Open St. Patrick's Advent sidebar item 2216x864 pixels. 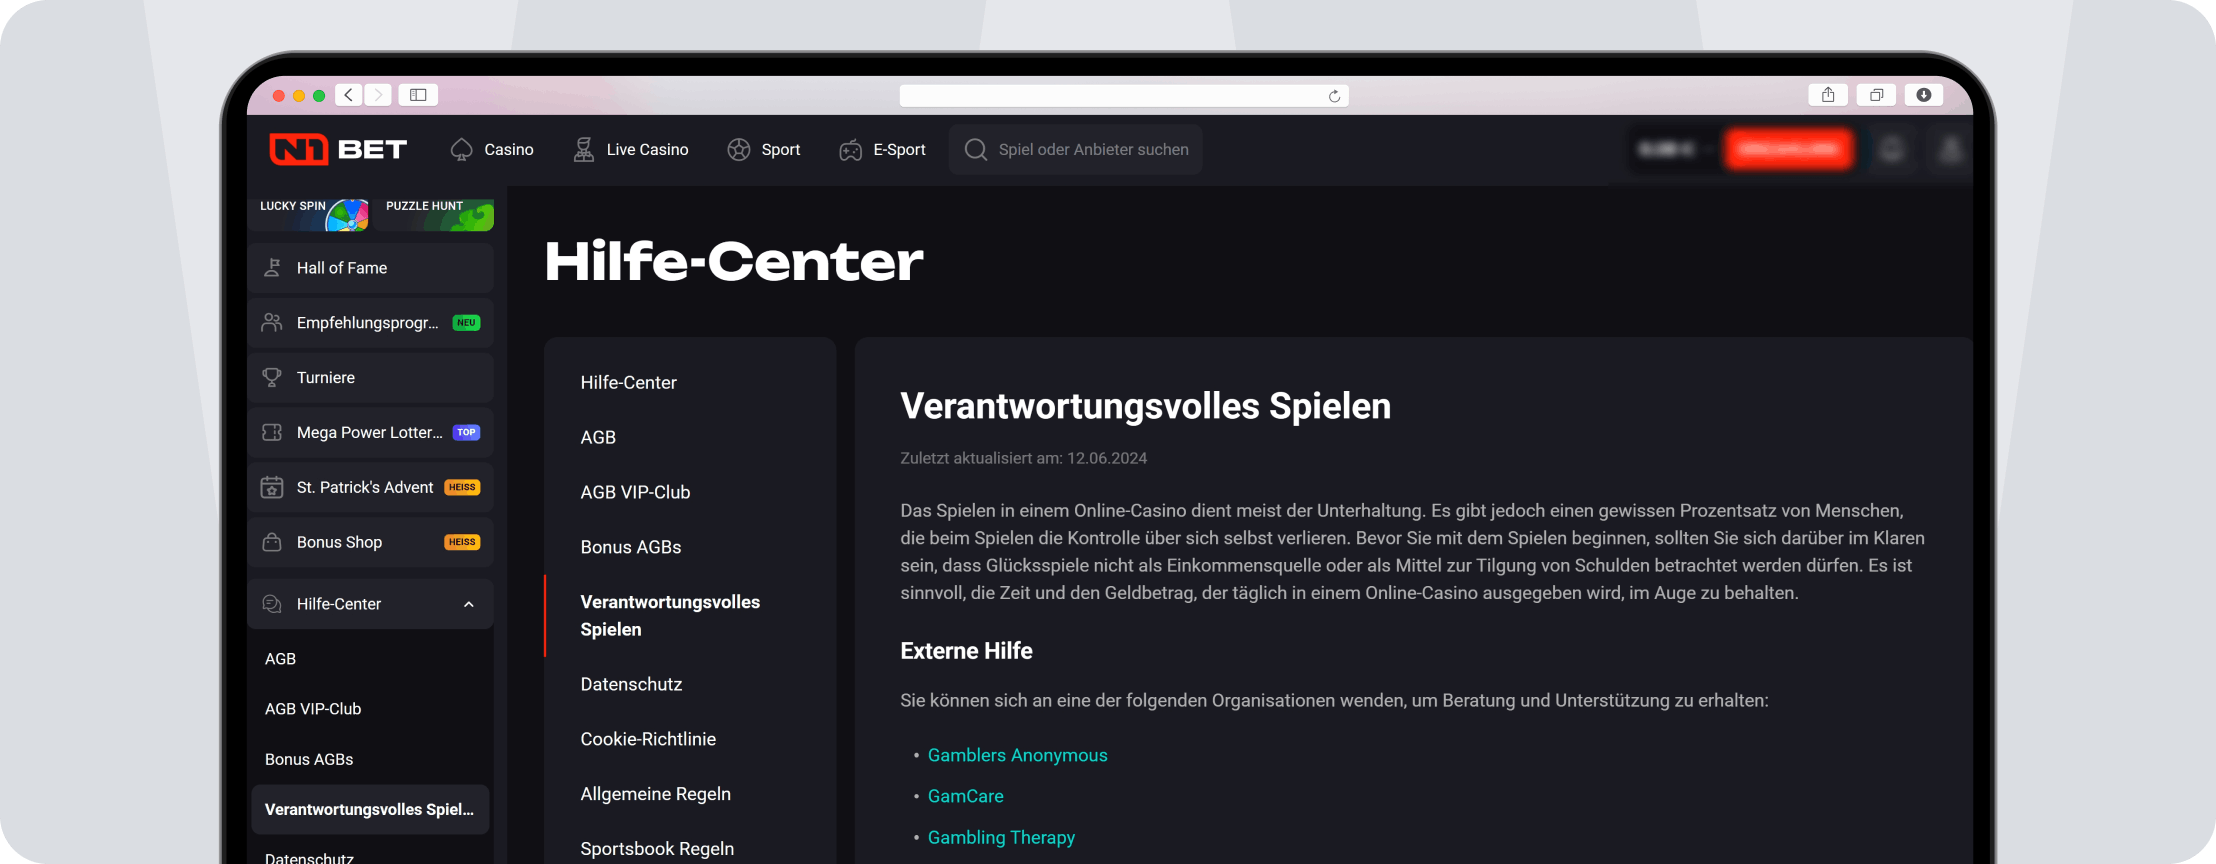tap(371, 488)
